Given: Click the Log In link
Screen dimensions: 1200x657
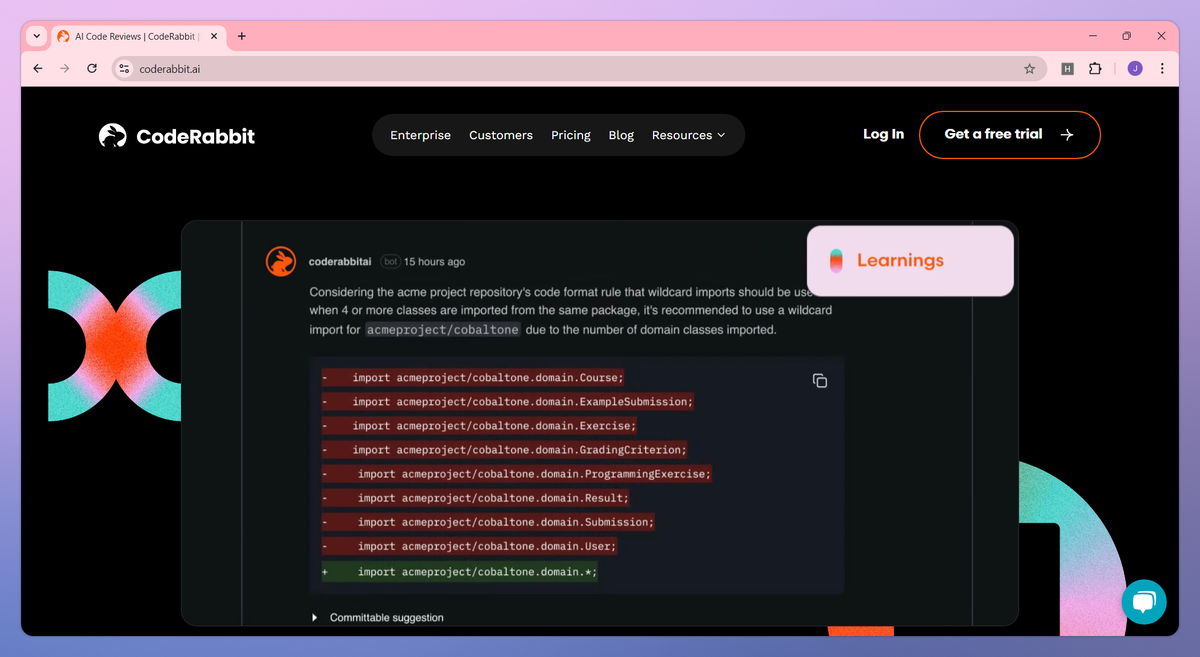Looking at the screenshot, I should (883, 134).
